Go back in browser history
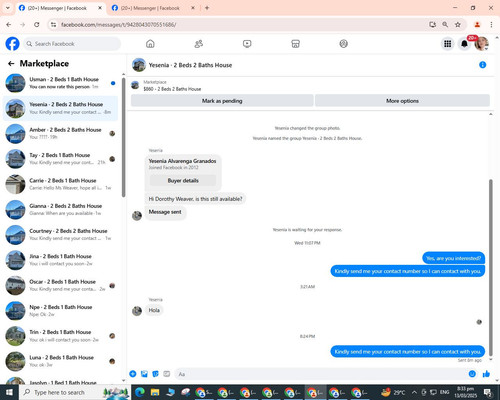Viewport: 500px width, 400px height. 9,25
